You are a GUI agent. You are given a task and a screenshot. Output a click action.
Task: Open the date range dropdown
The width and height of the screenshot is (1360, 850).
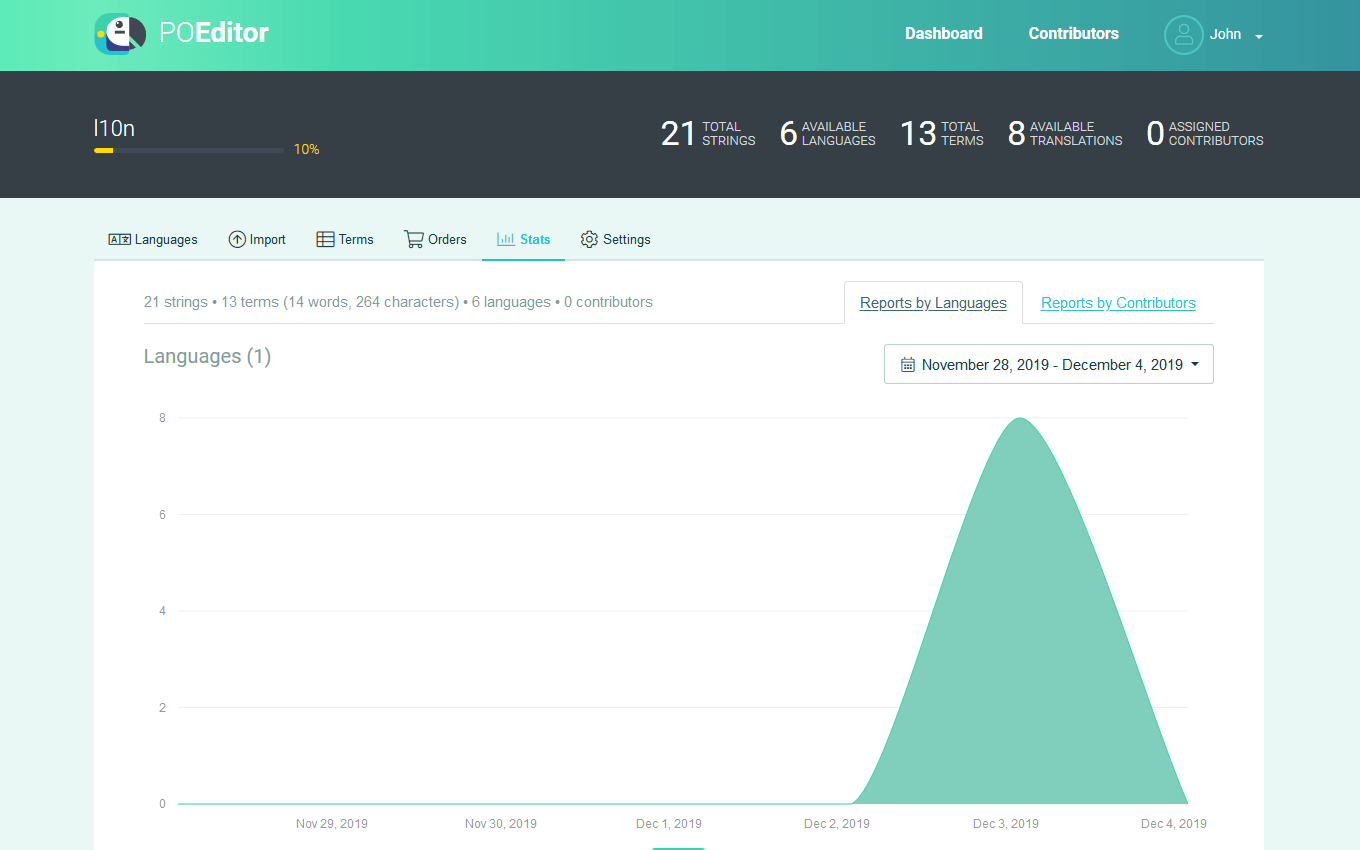(x=1048, y=363)
